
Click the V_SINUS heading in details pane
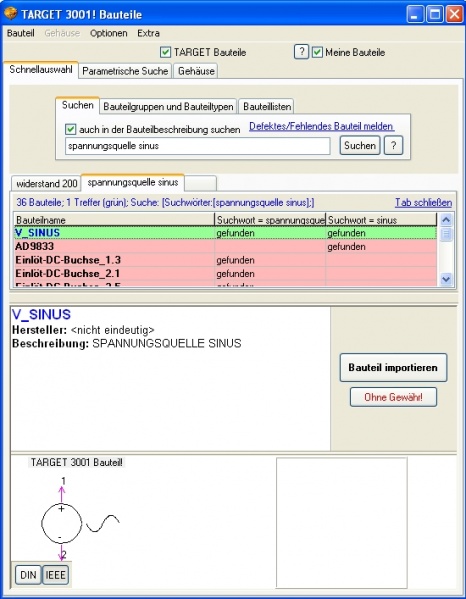(x=41, y=314)
